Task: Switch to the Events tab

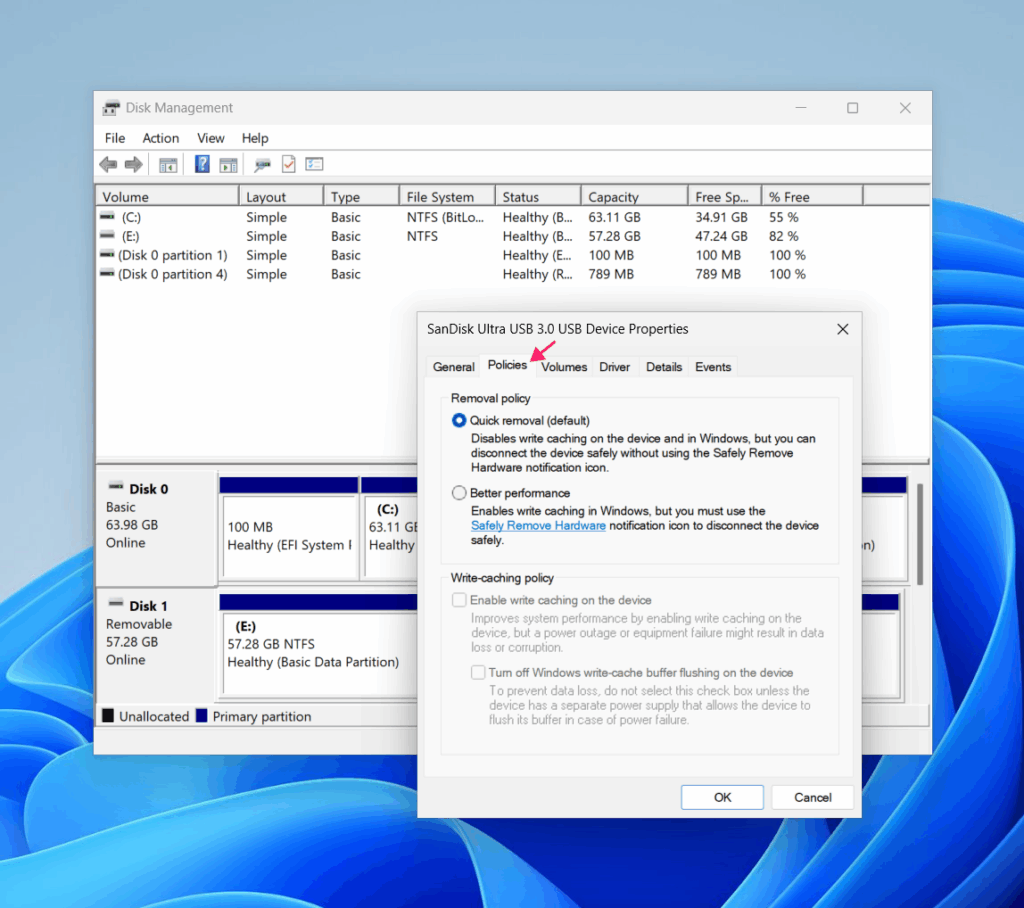Action: (x=713, y=367)
